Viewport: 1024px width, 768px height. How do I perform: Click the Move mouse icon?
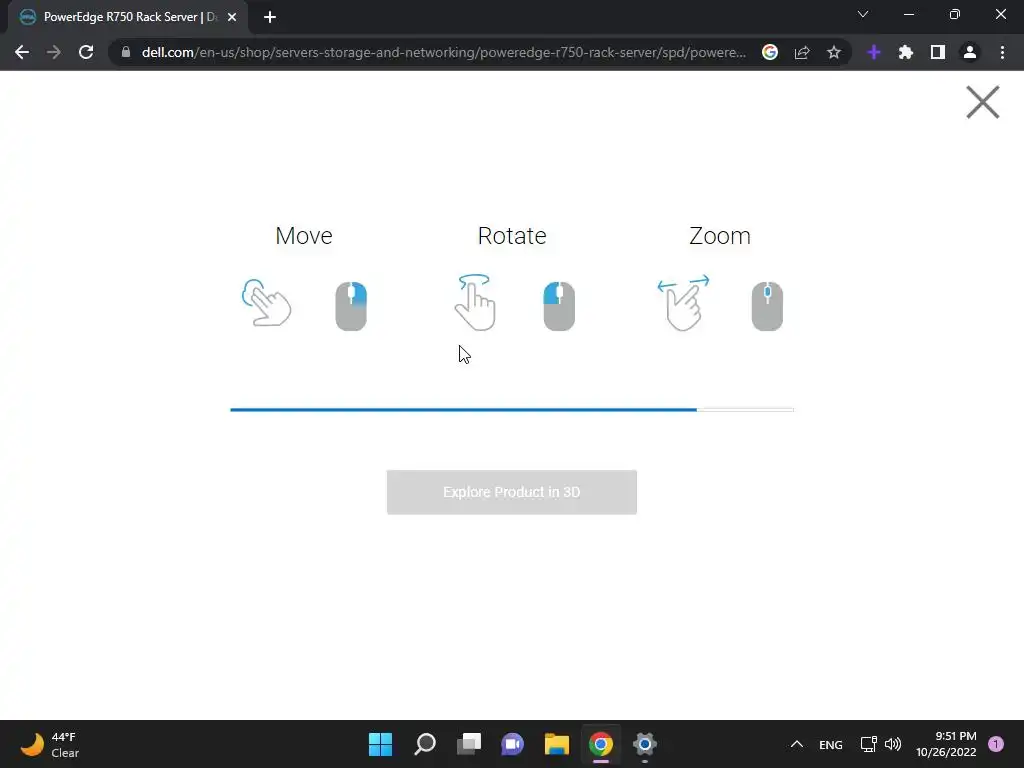351,306
